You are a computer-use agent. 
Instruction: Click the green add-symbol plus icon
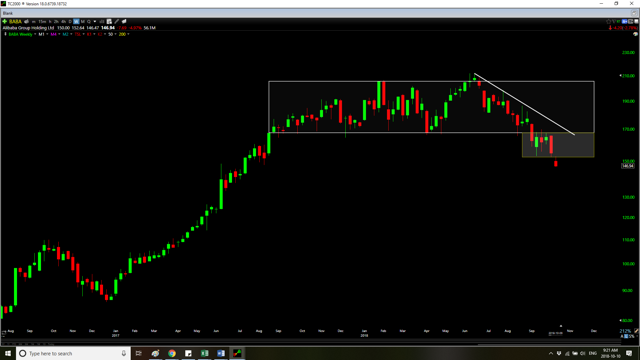coord(4,21)
